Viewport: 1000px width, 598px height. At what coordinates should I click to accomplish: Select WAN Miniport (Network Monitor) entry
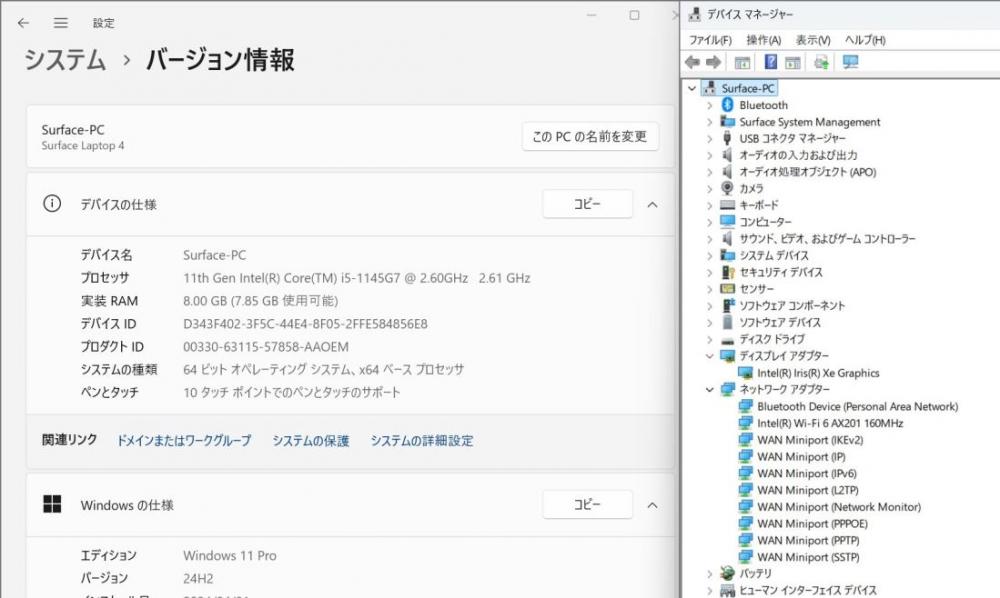point(839,507)
